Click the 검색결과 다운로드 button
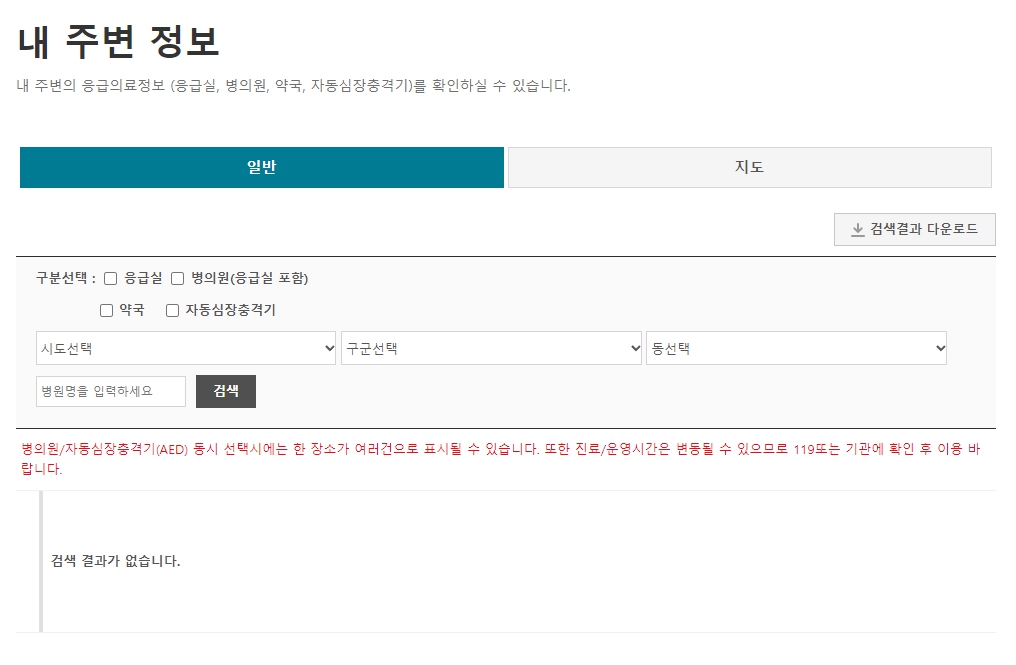 point(914,229)
